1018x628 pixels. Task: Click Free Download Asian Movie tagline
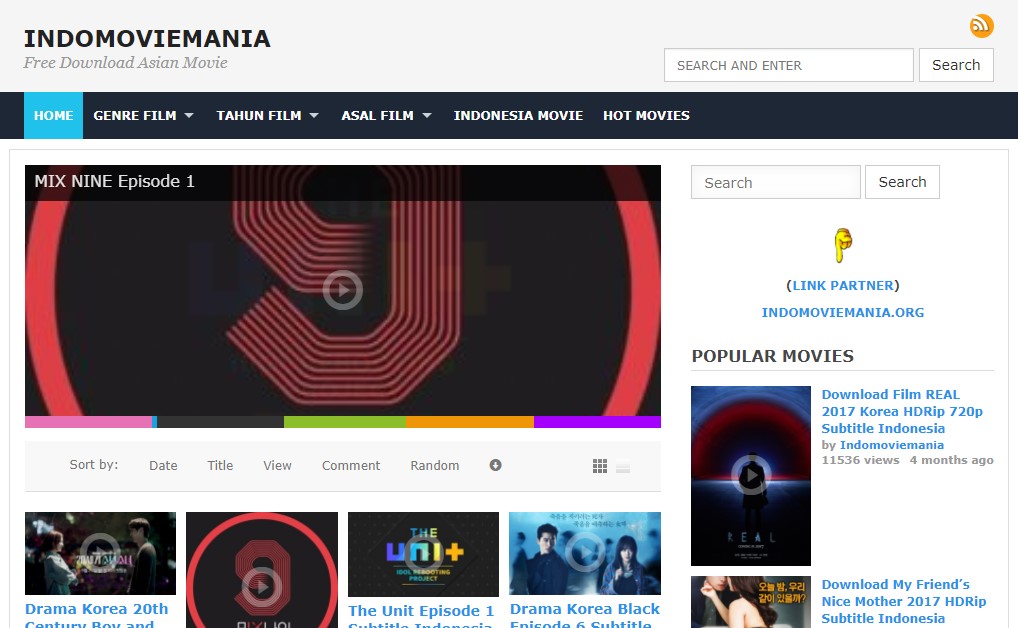(x=125, y=63)
